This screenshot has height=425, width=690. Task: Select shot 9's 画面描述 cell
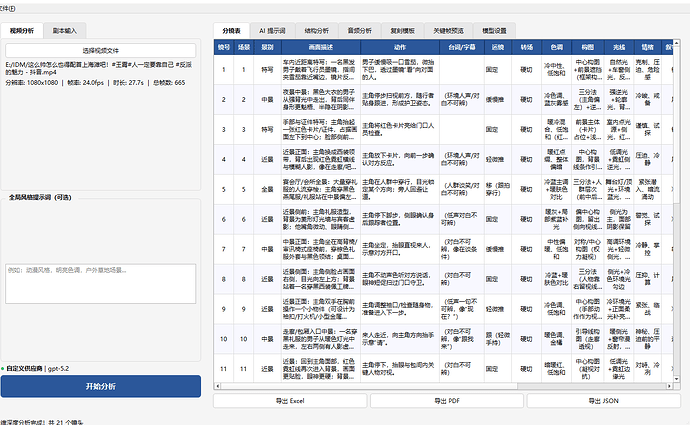[x=321, y=309]
